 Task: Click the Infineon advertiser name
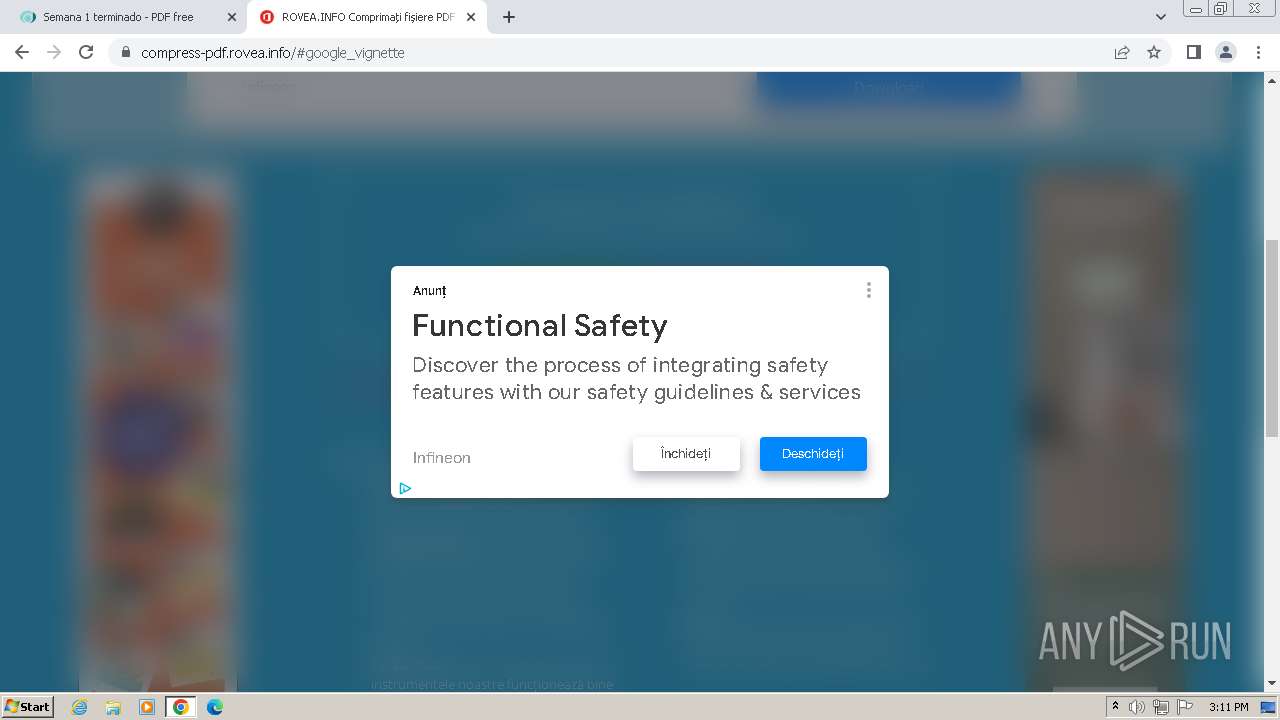[x=441, y=458]
